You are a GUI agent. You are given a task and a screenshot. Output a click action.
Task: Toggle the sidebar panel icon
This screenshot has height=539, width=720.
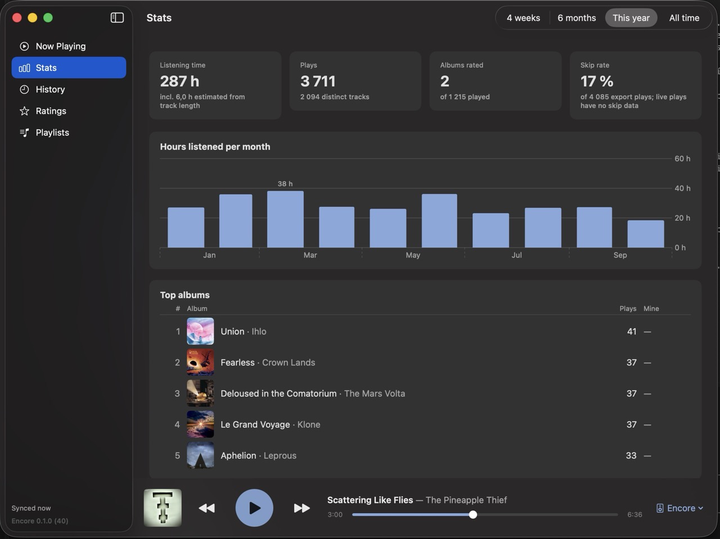tap(117, 17)
